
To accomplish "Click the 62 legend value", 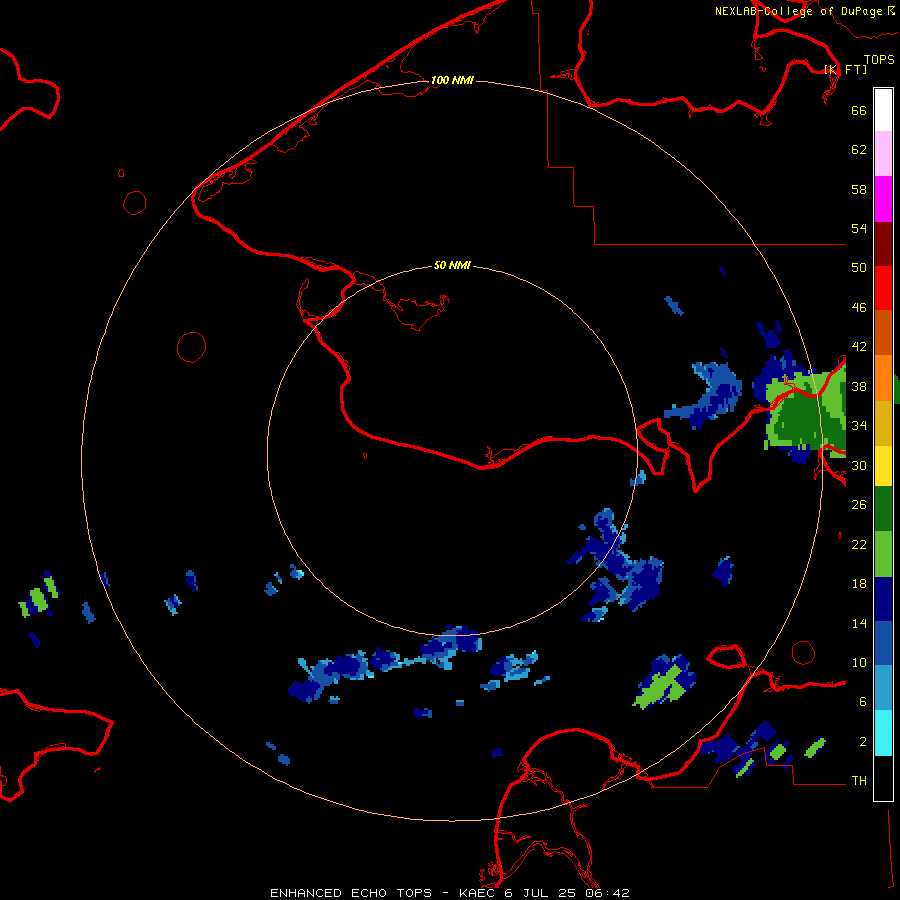I will (x=859, y=150).
